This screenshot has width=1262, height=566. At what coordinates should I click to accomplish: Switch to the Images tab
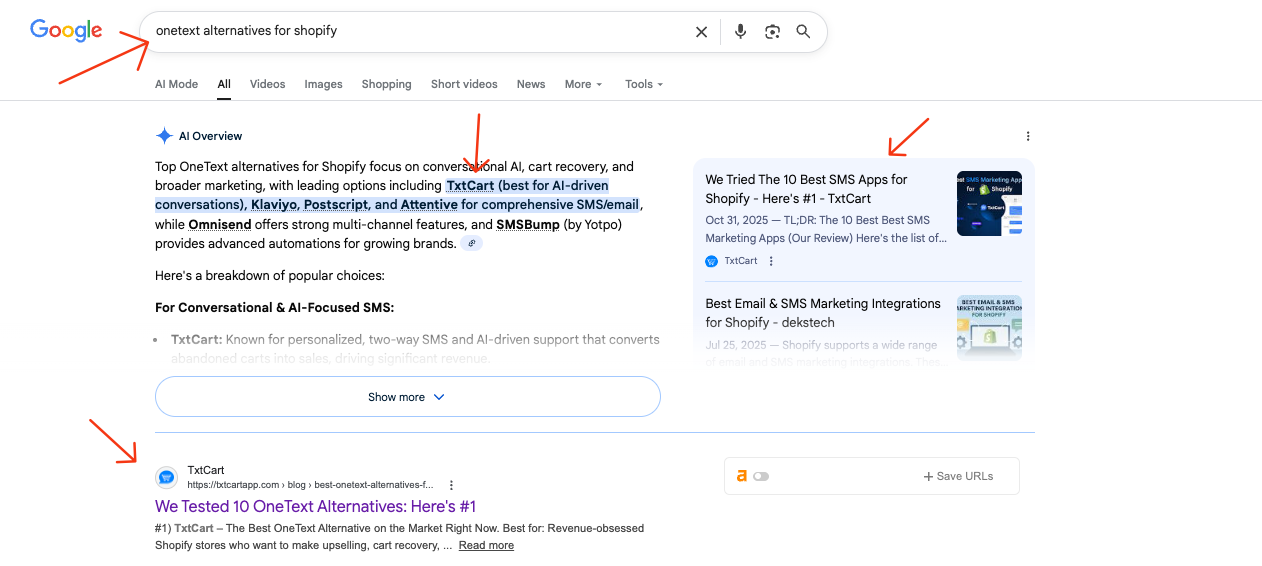(x=323, y=84)
